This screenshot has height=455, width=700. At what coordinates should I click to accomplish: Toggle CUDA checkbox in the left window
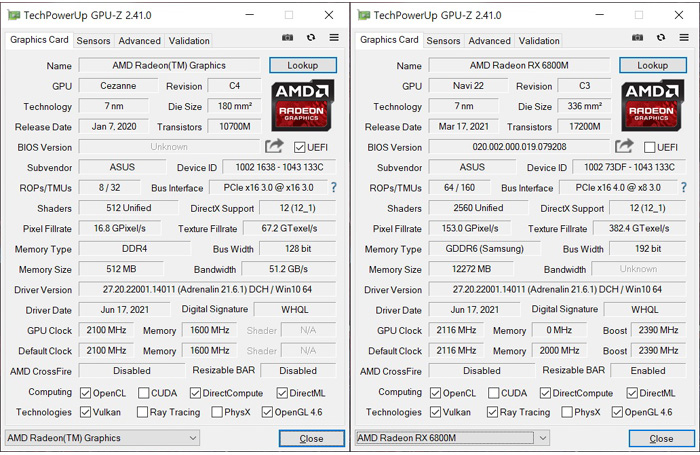point(143,393)
